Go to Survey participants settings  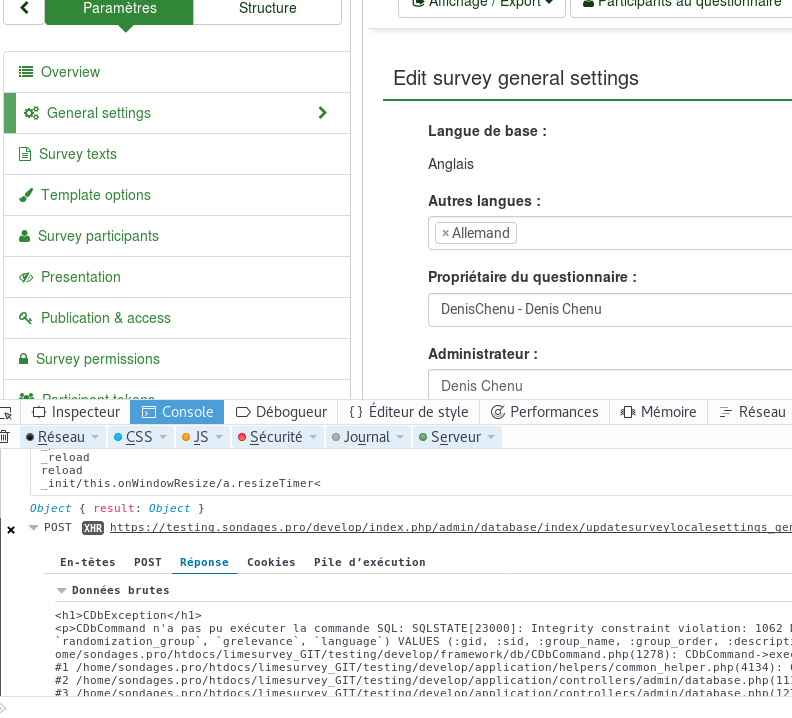pos(98,236)
